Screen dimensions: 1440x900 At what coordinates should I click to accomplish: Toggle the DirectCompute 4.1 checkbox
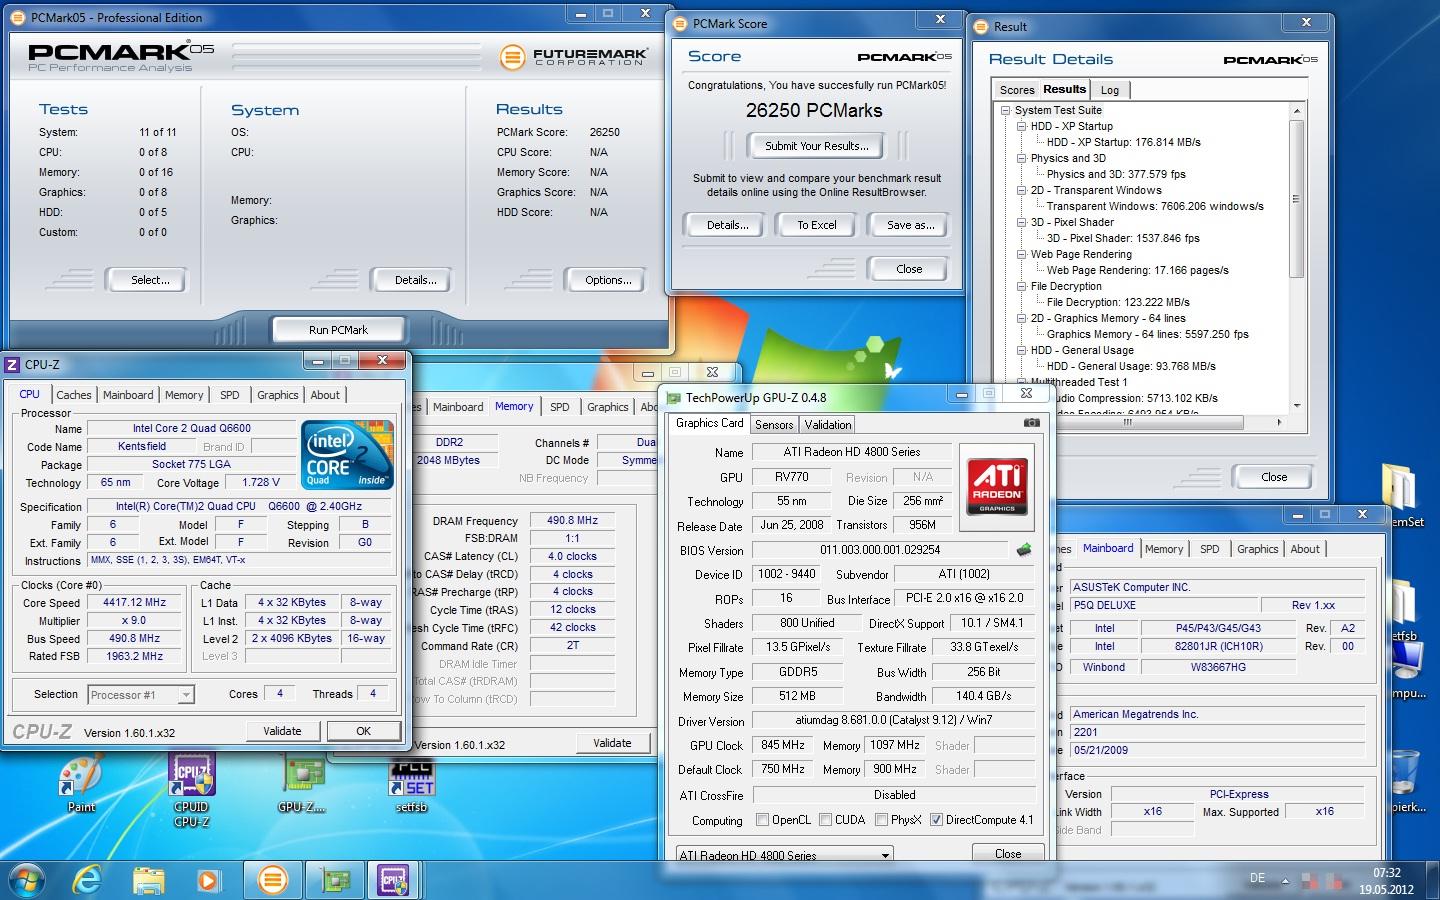tap(936, 820)
